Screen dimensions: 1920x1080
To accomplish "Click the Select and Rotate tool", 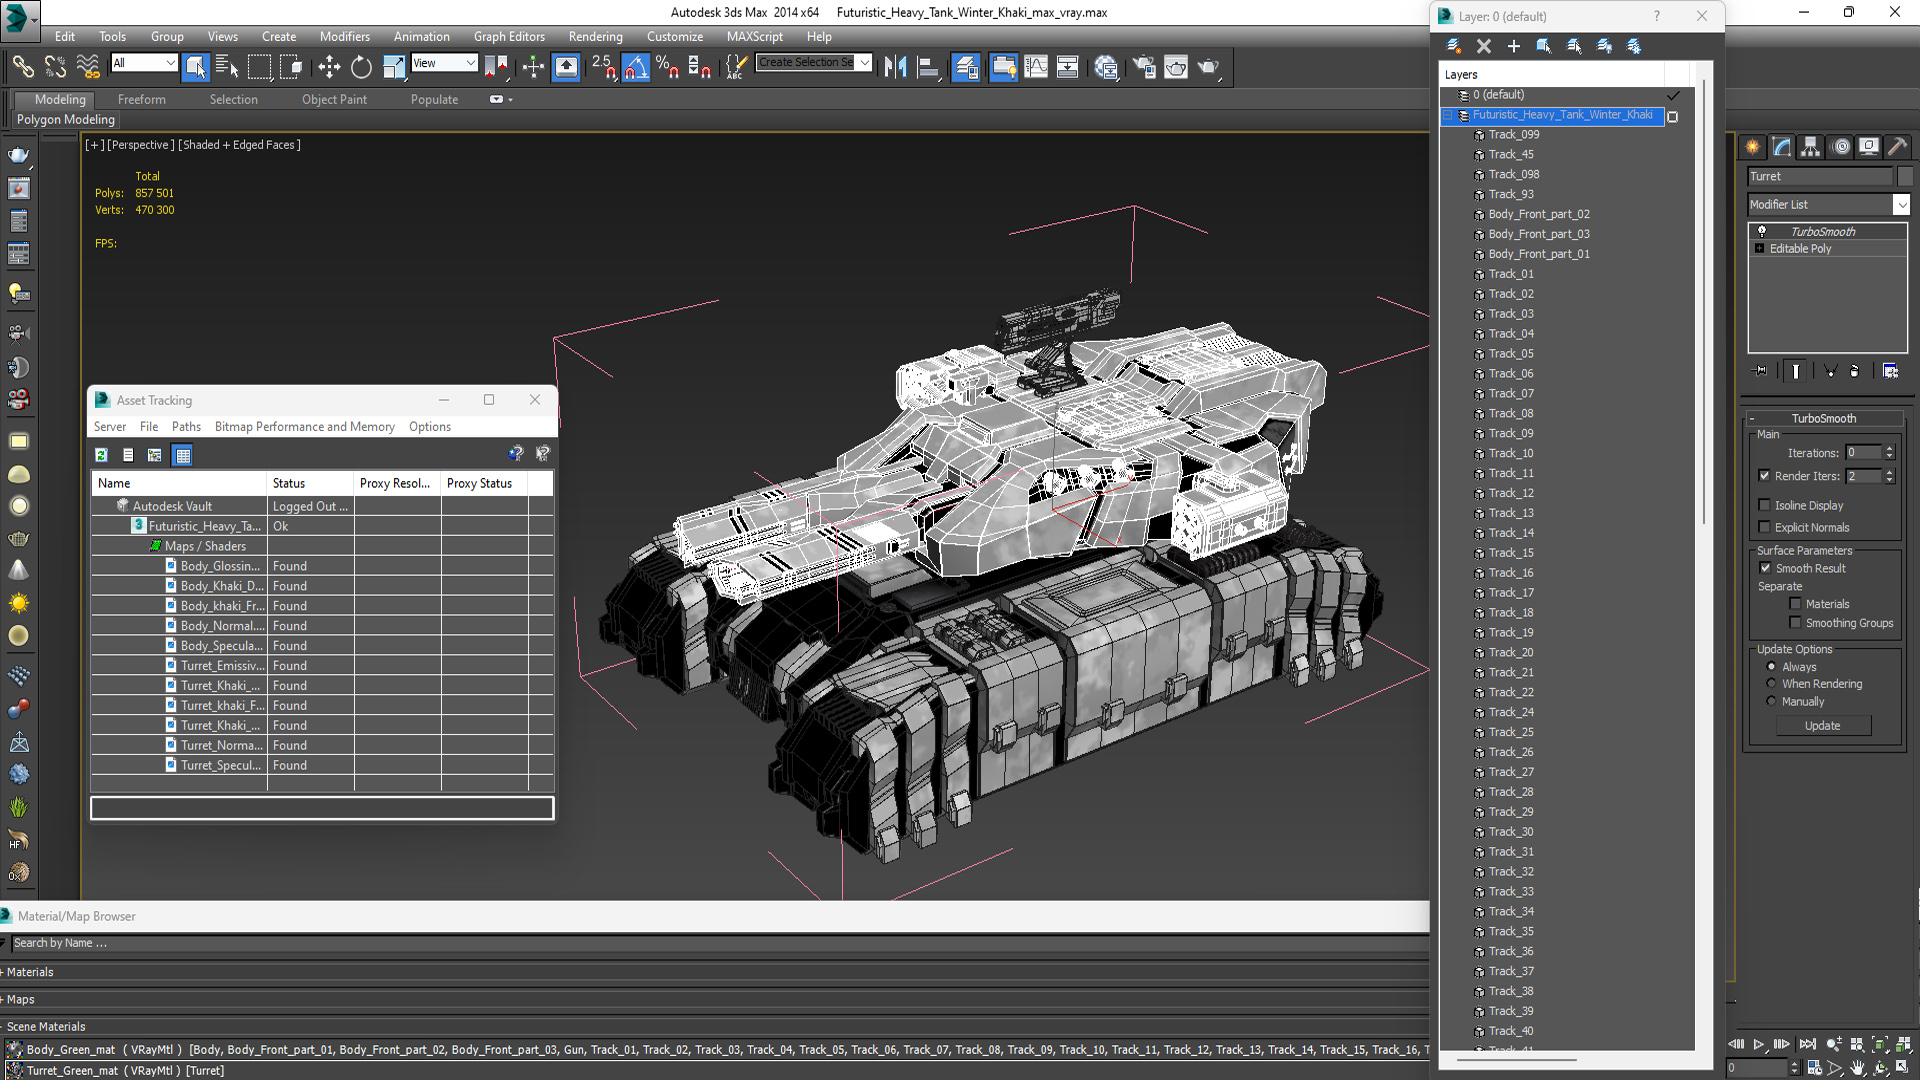I will 361,67.
